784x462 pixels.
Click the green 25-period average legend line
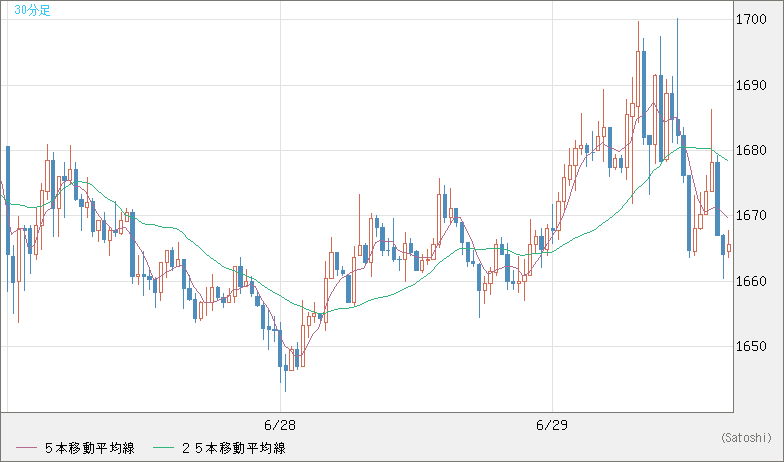(x=163, y=448)
